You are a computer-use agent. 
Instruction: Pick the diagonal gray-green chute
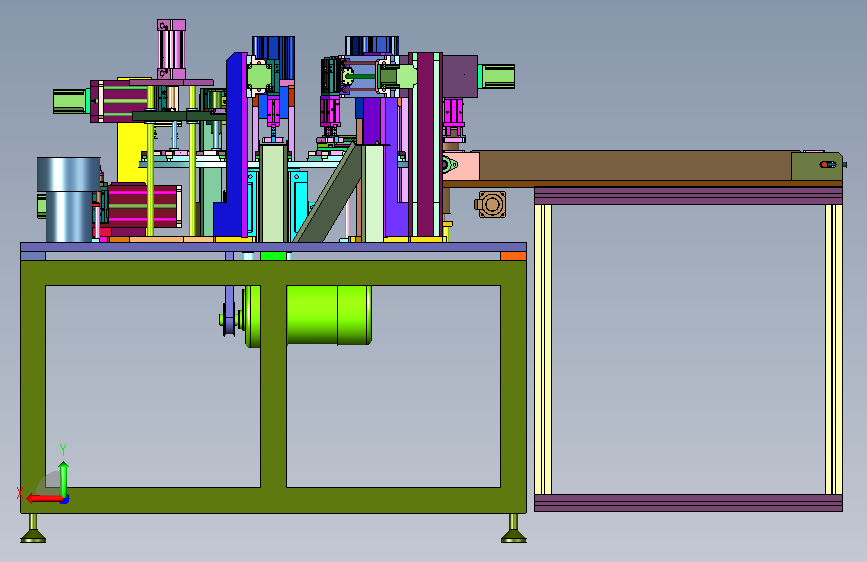pos(329,192)
